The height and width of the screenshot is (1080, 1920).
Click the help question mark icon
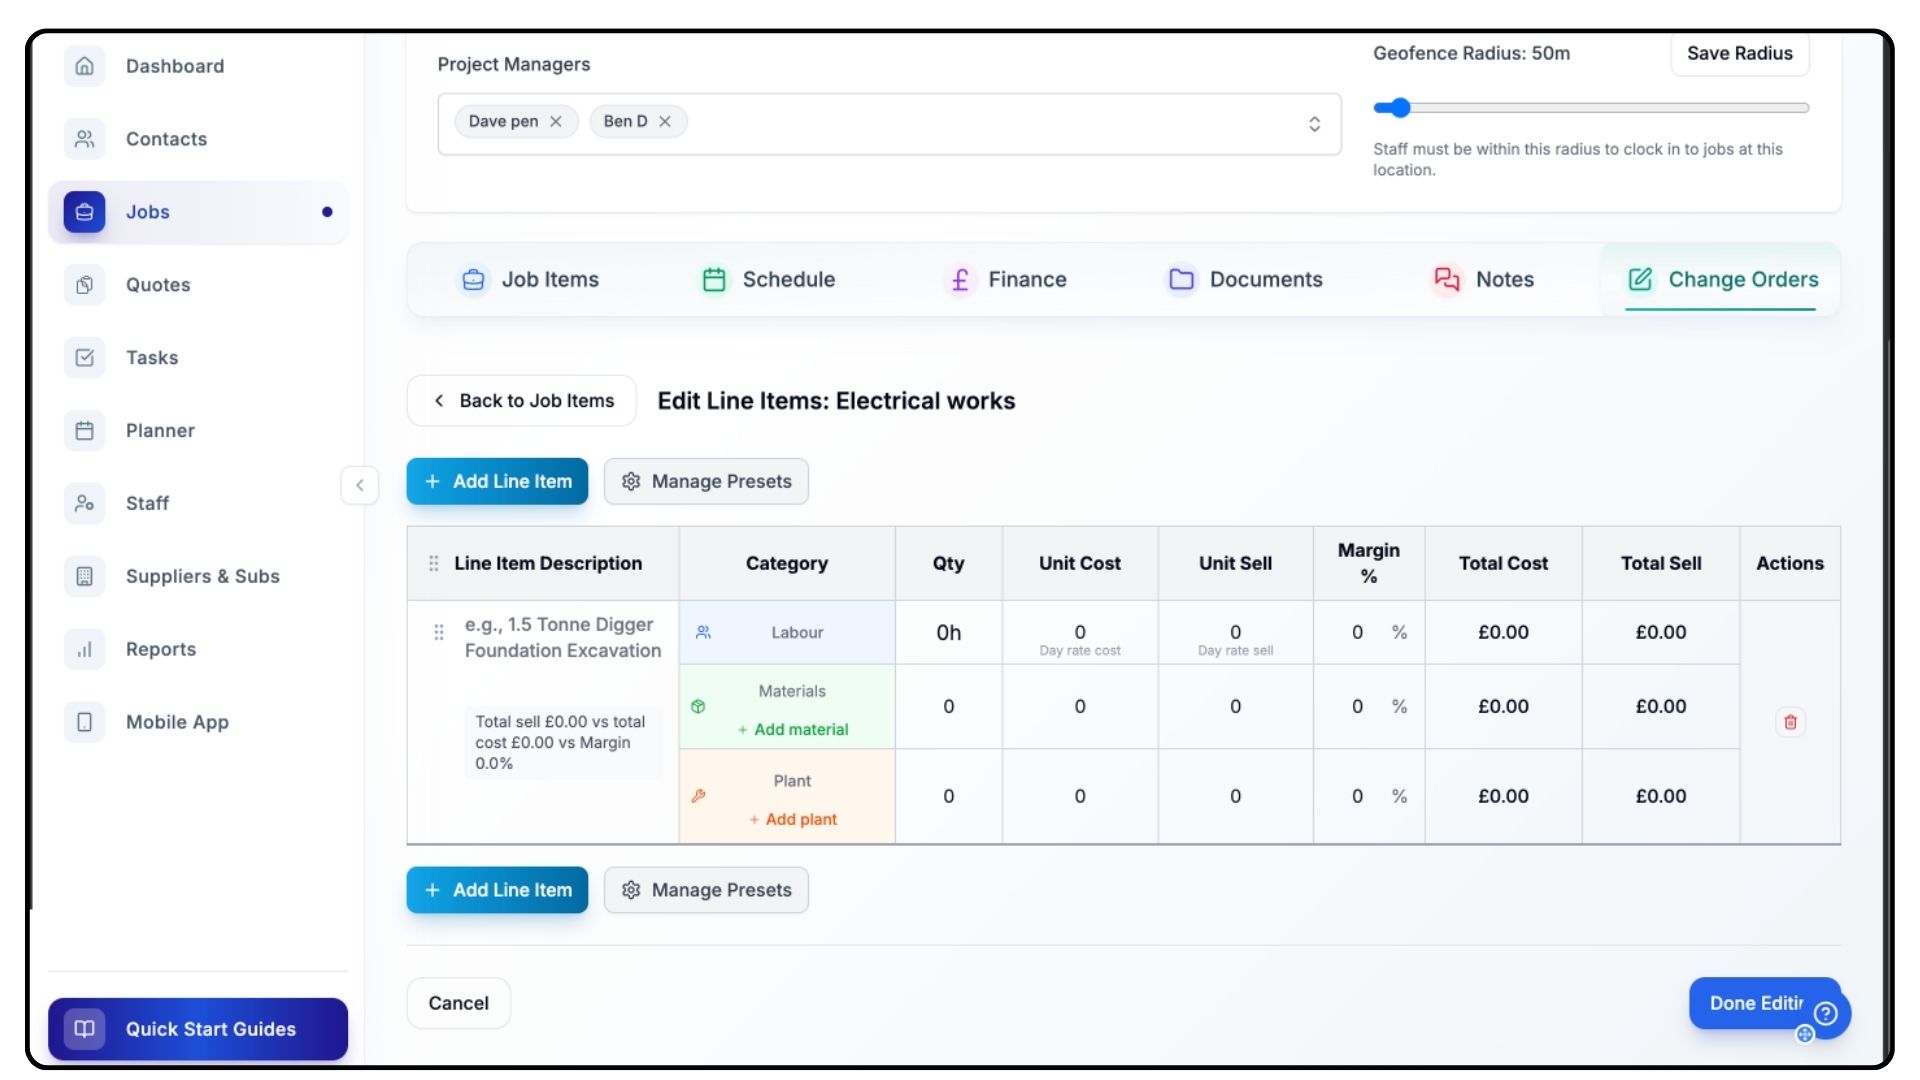[1826, 1013]
